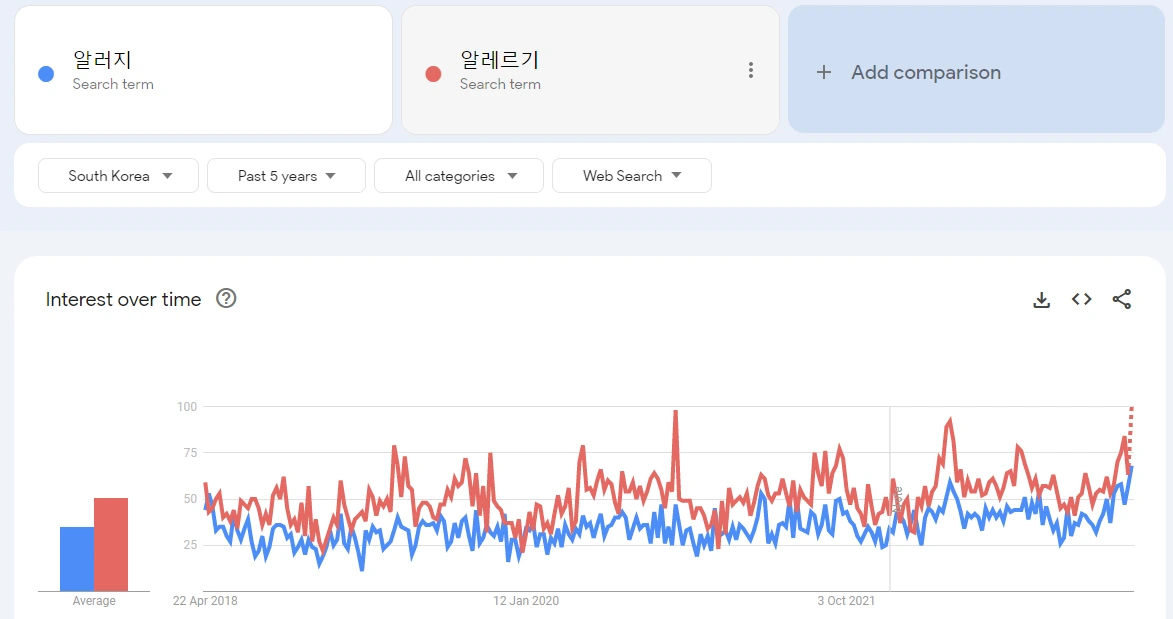
Task: Expand the Web Search type dropdown
Action: coord(631,176)
